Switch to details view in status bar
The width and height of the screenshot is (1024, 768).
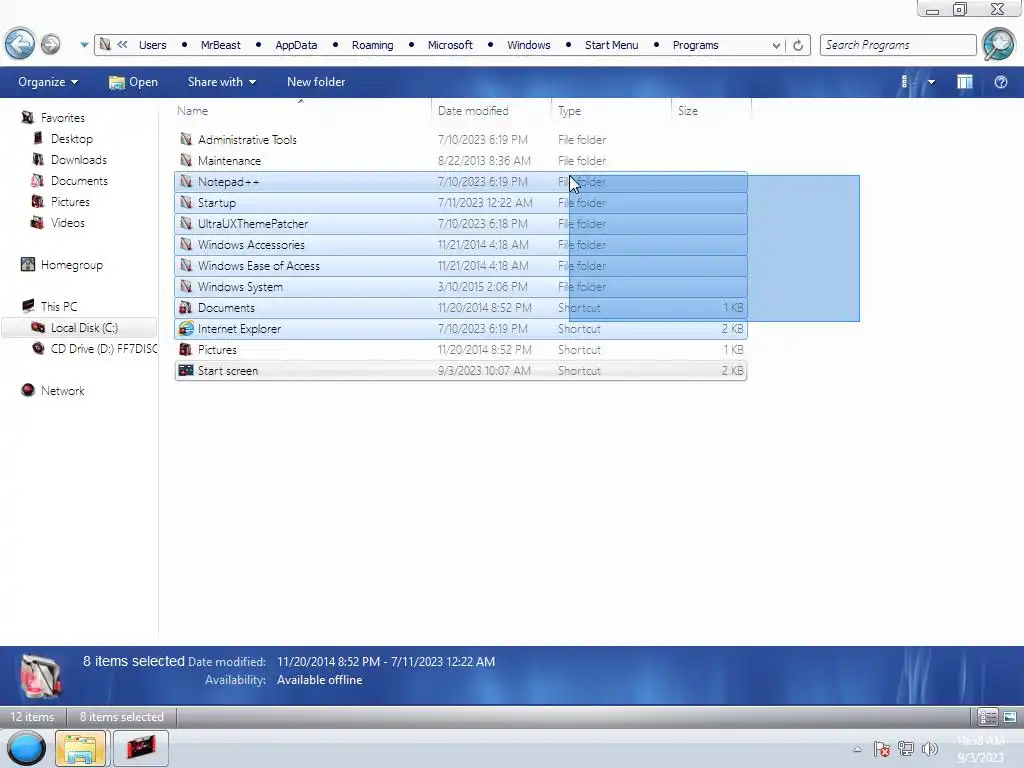987,717
